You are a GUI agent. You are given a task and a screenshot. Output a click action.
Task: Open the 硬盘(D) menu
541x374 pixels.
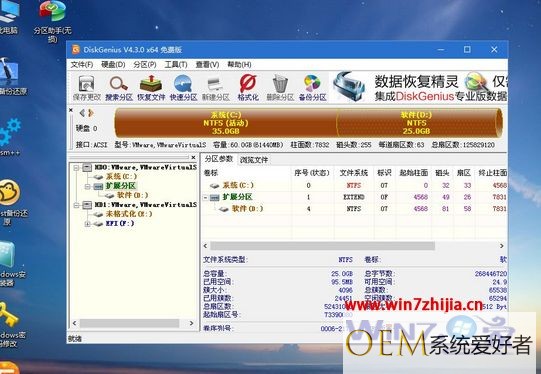pyautogui.click(x=113, y=65)
